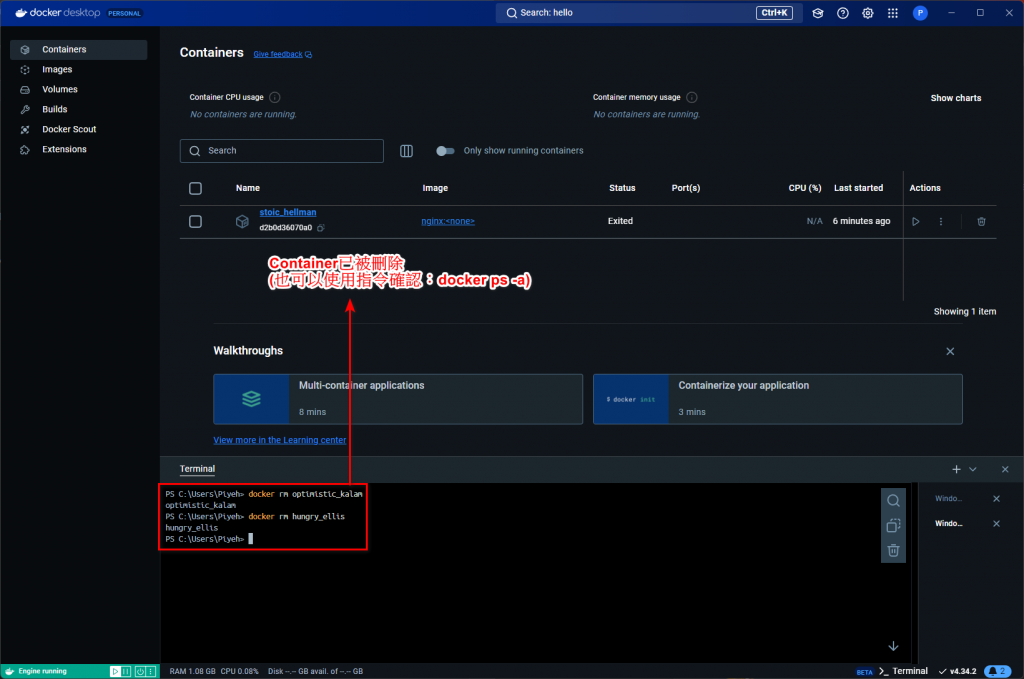
Task: Select the Terminal tab
Action: click(x=197, y=469)
